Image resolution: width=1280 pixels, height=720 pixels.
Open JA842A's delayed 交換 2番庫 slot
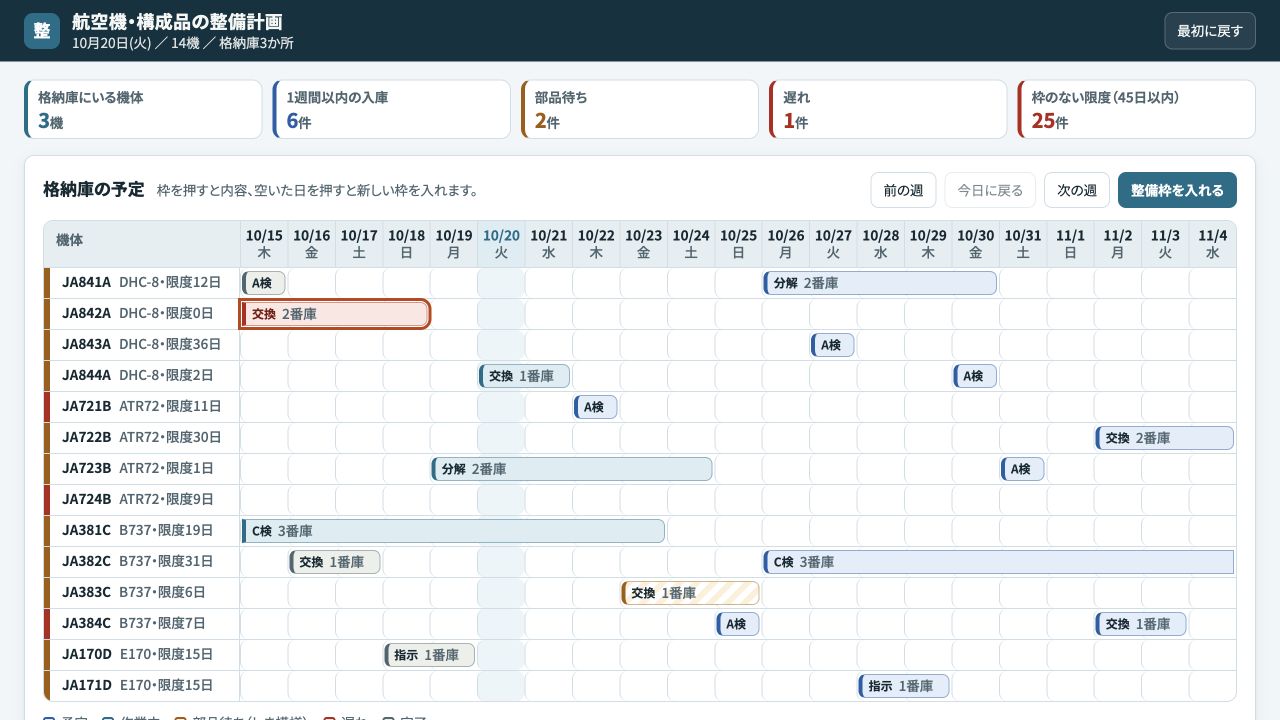[x=335, y=314]
